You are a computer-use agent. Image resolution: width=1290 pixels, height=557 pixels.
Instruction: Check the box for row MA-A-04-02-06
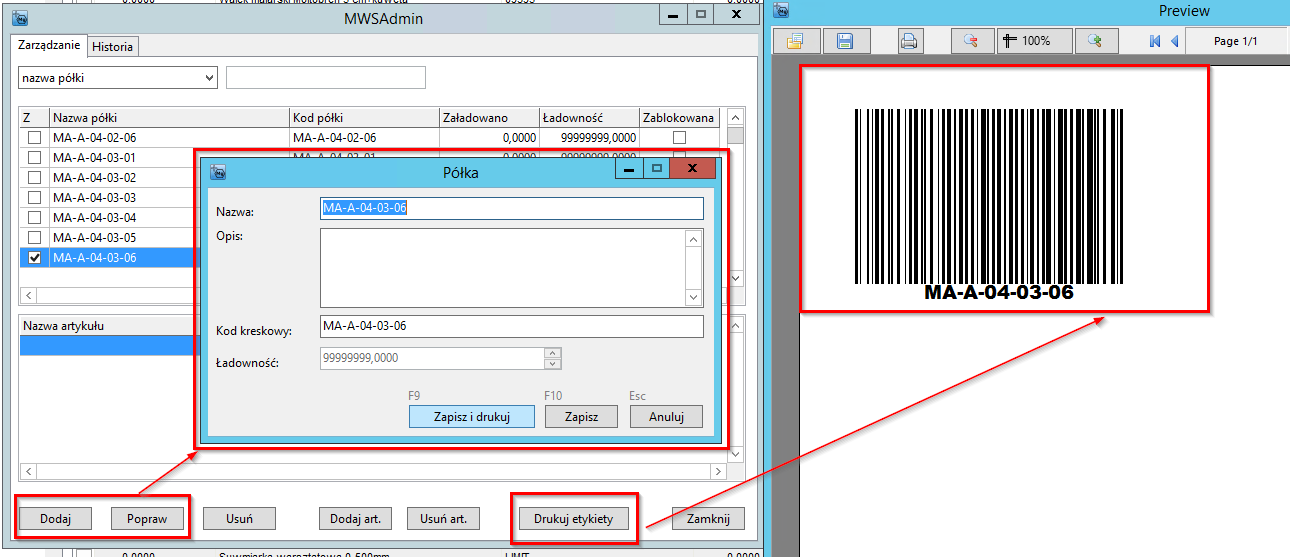point(35,138)
